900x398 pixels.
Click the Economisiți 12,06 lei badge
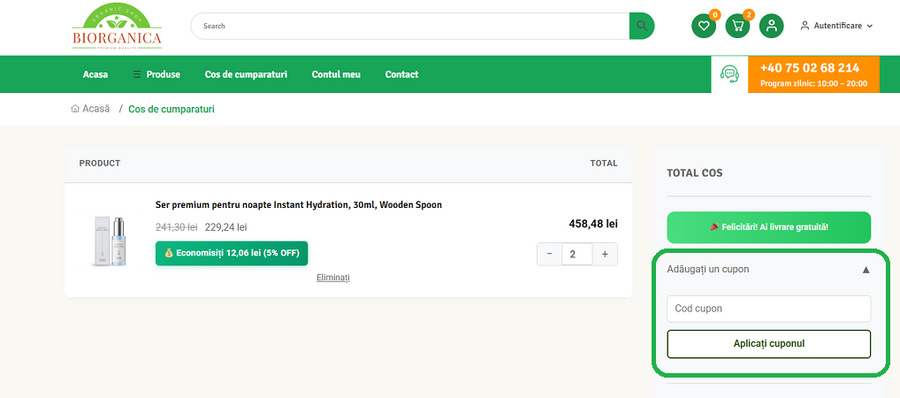click(x=232, y=253)
